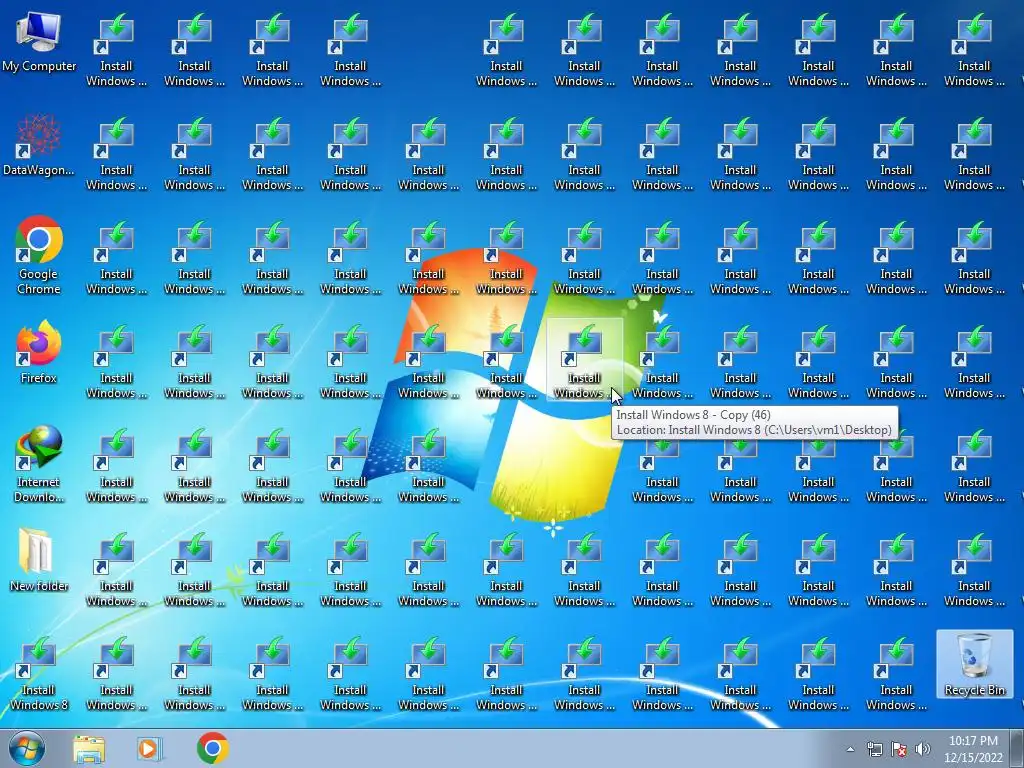1024x768 pixels.
Task: Select Install Windows shortcut right of My Computer
Action: tap(116, 50)
